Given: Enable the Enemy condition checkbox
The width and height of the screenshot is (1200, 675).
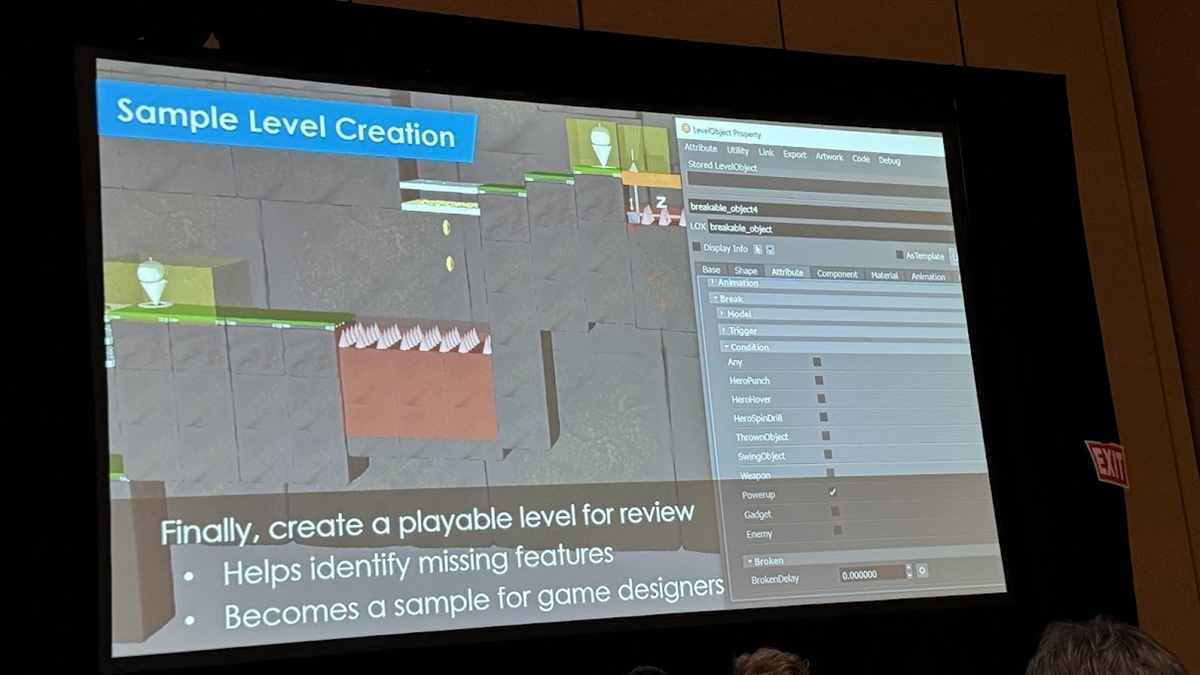Looking at the screenshot, I should coord(837,530).
